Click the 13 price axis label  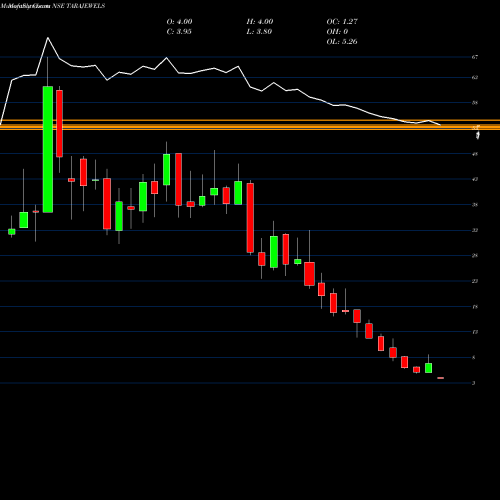point(475,332)
